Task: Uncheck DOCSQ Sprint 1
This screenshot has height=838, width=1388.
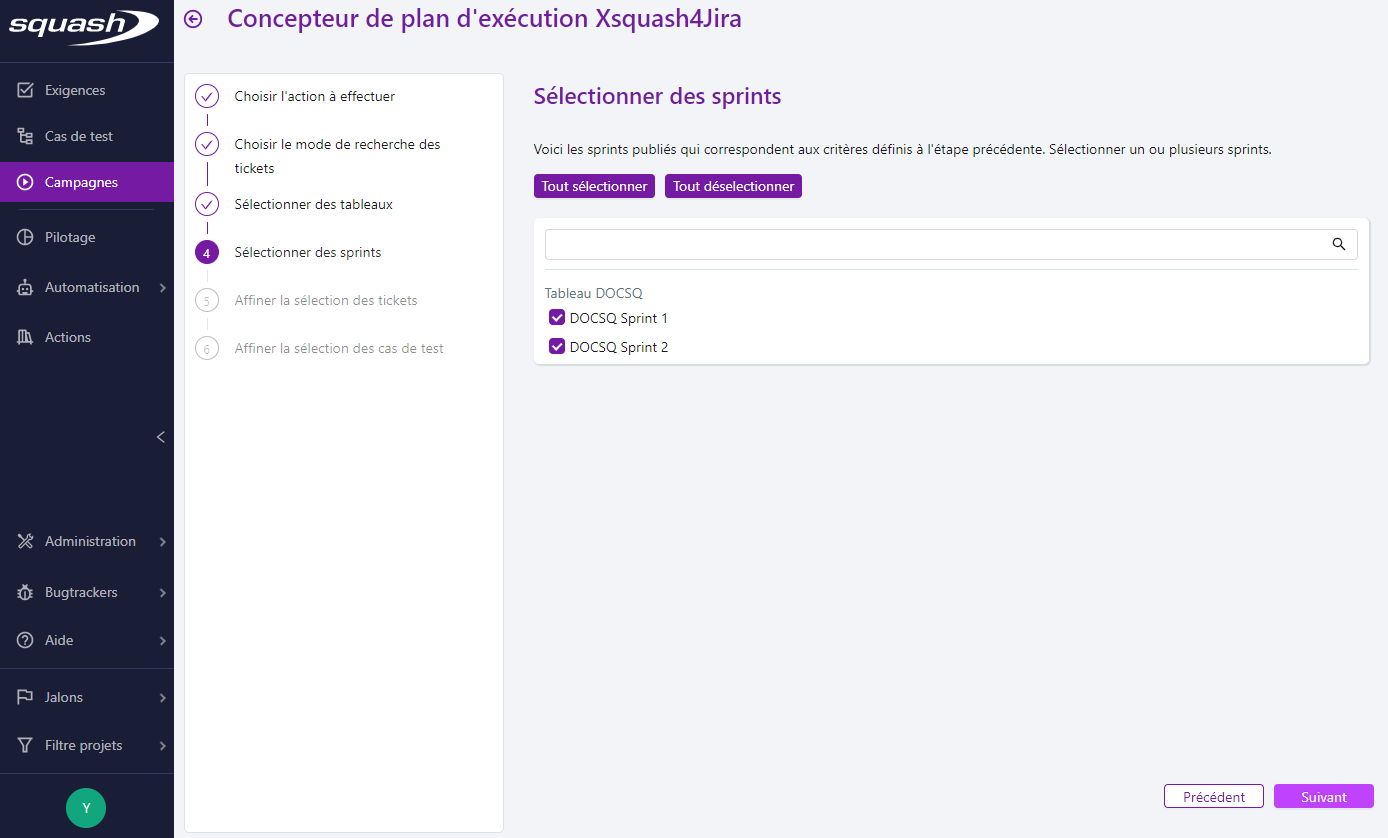Action: (557, 317)
